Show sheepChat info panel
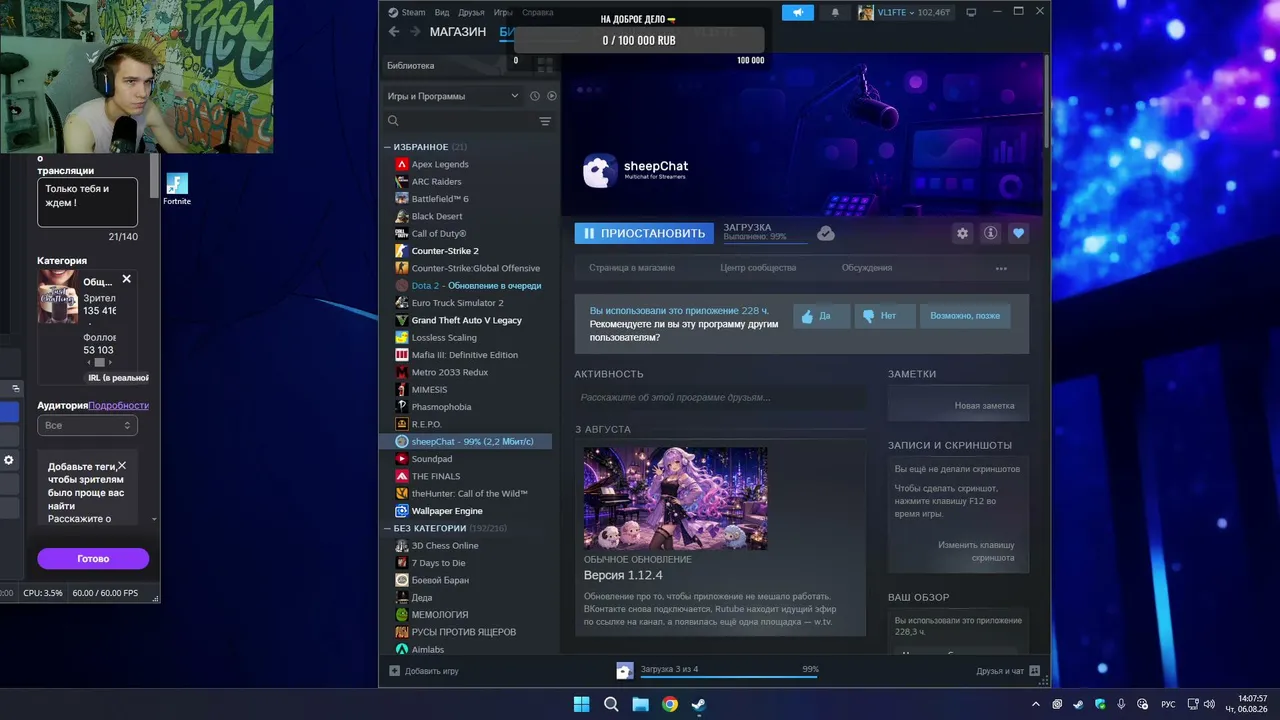This screenshot has width=1280, height=720. click(x=990, y=233)
